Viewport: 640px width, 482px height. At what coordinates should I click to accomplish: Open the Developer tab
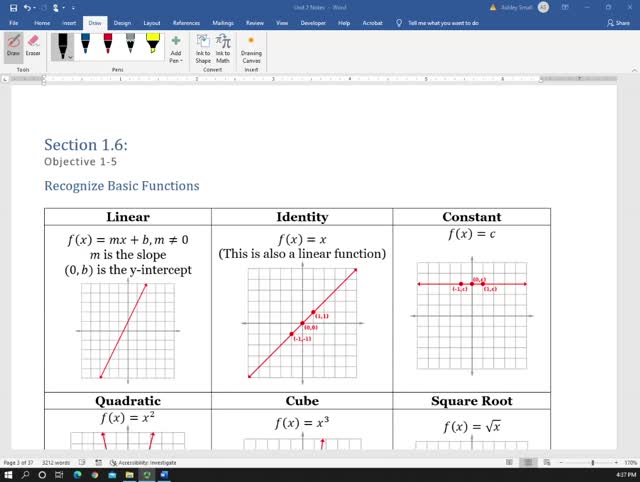[313, 23]
